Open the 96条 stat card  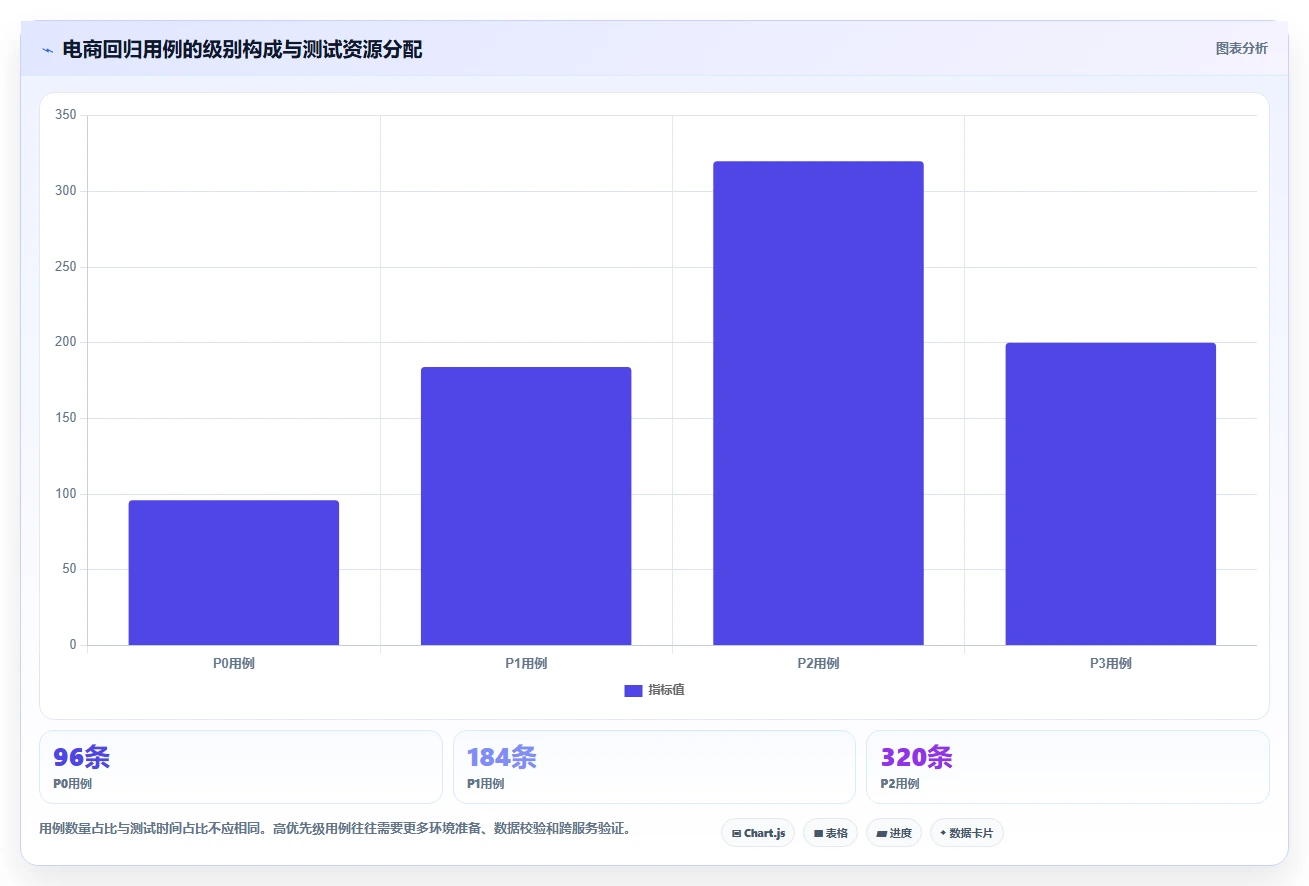(241, 767)
